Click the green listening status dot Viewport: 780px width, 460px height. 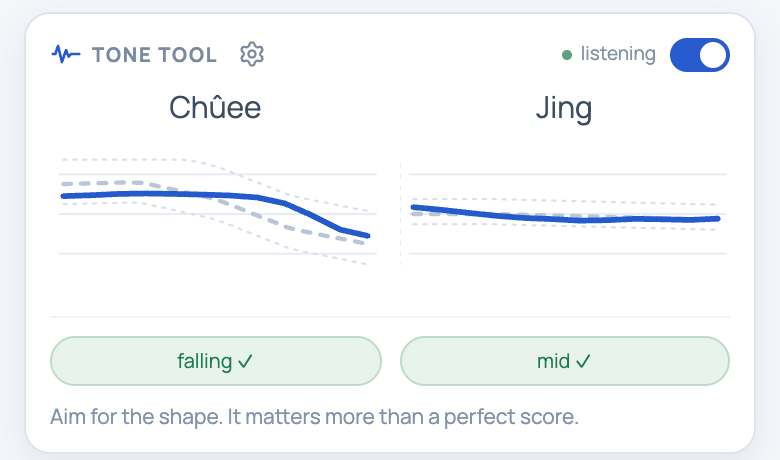[567, 55]
